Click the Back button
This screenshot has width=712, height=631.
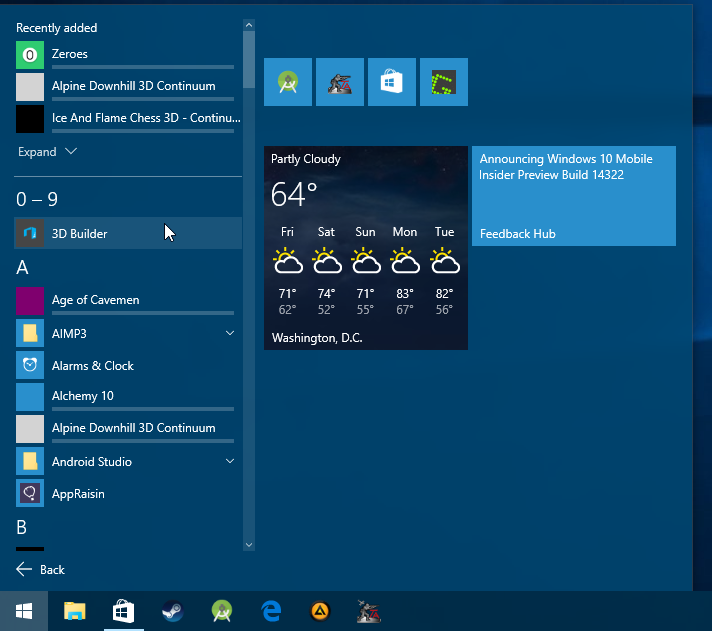[40, 569]
